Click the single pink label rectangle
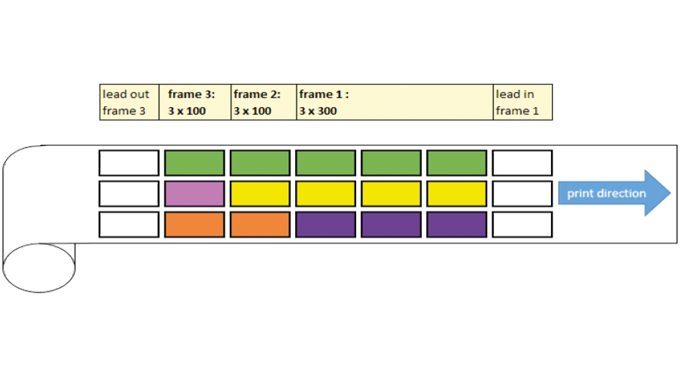This screenshot has width=680, height=380. (x=195, y=194)
